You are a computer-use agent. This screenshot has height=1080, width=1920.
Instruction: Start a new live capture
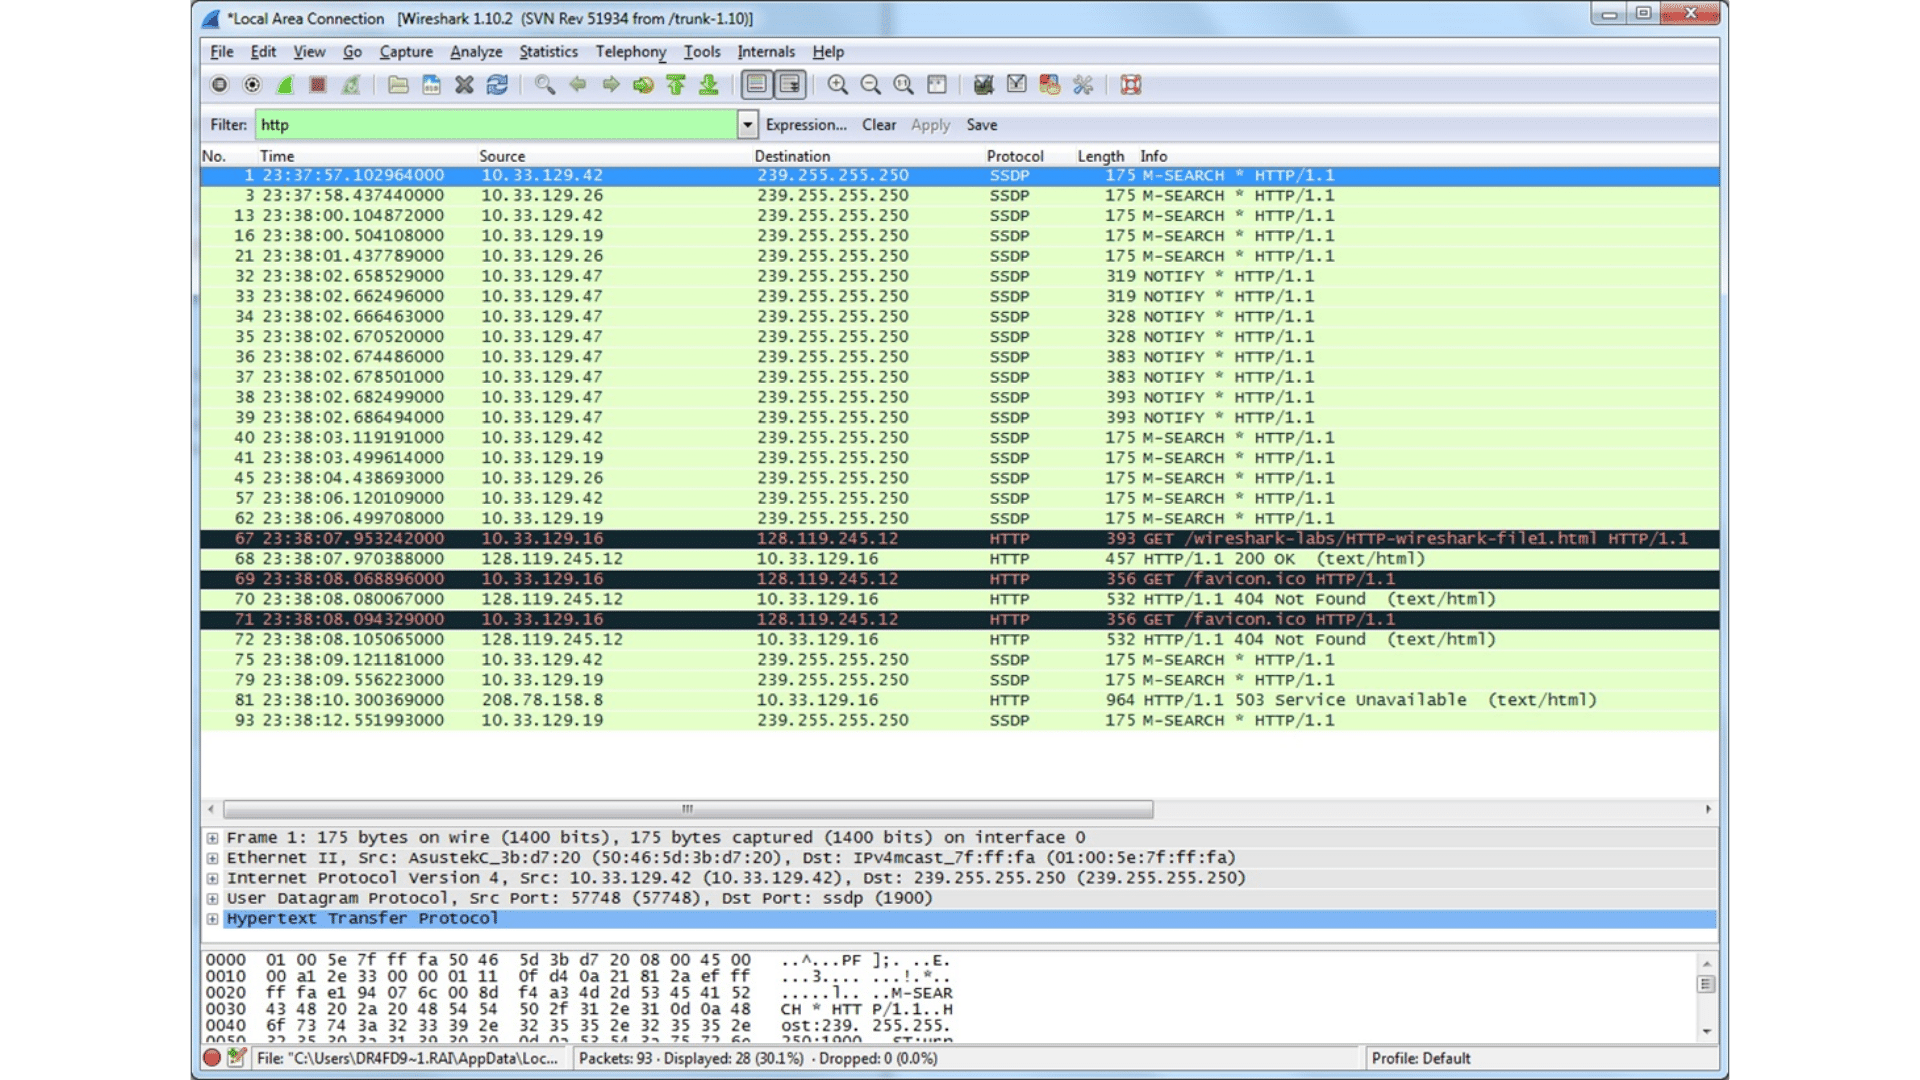(285, 85)
